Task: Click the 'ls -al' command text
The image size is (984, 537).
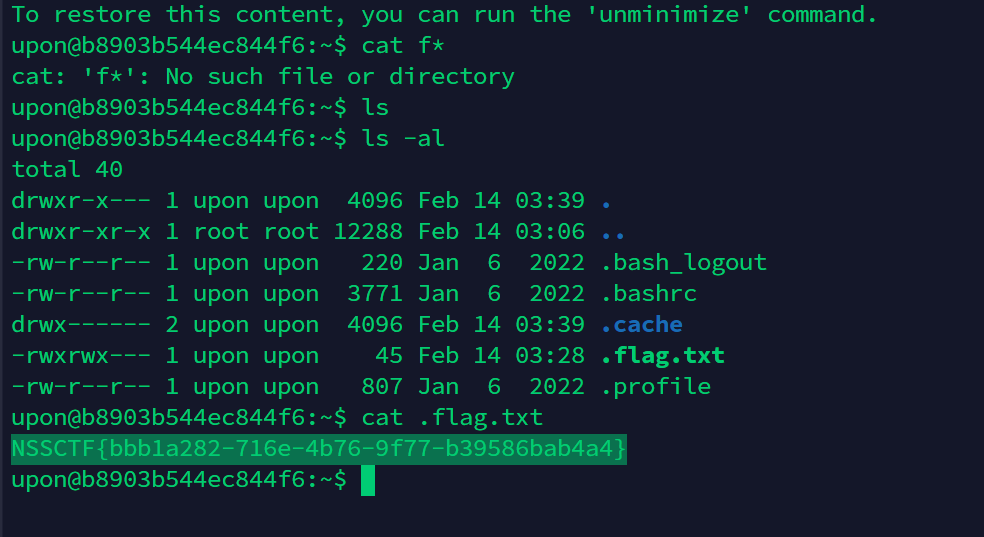Action: tap(403, 139)
